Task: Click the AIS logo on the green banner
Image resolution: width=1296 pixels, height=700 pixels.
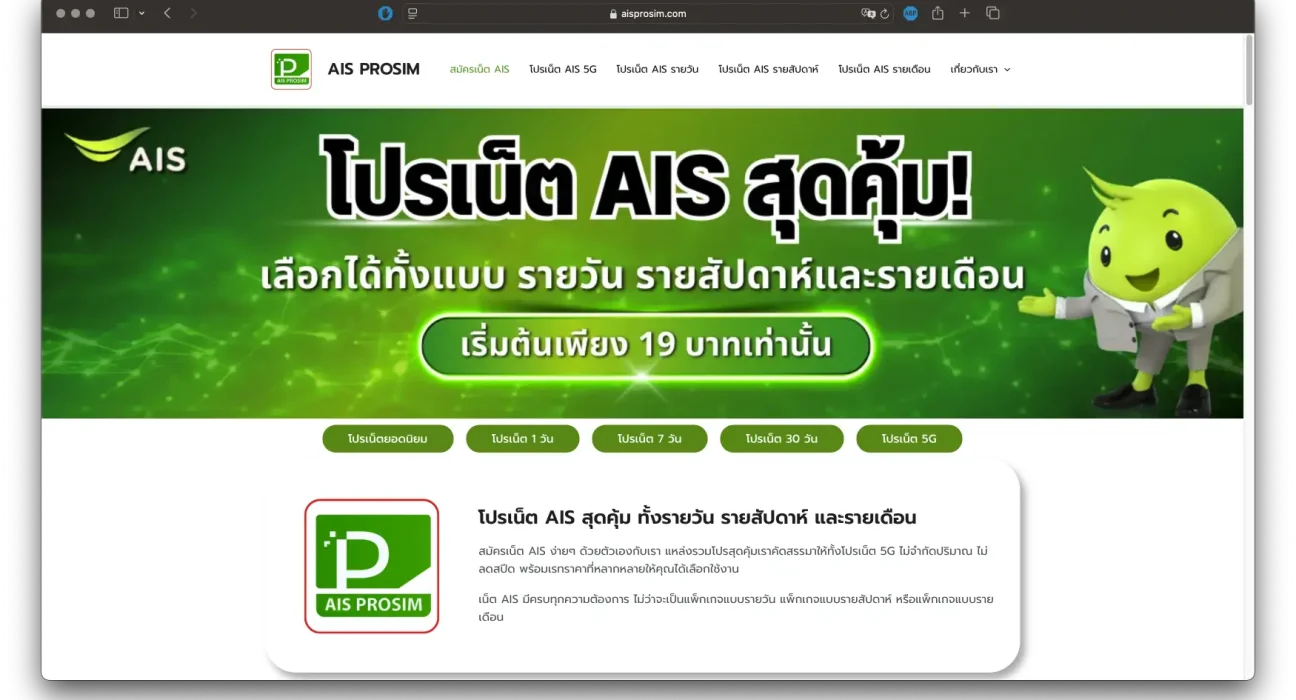Action: coord(126,150)
